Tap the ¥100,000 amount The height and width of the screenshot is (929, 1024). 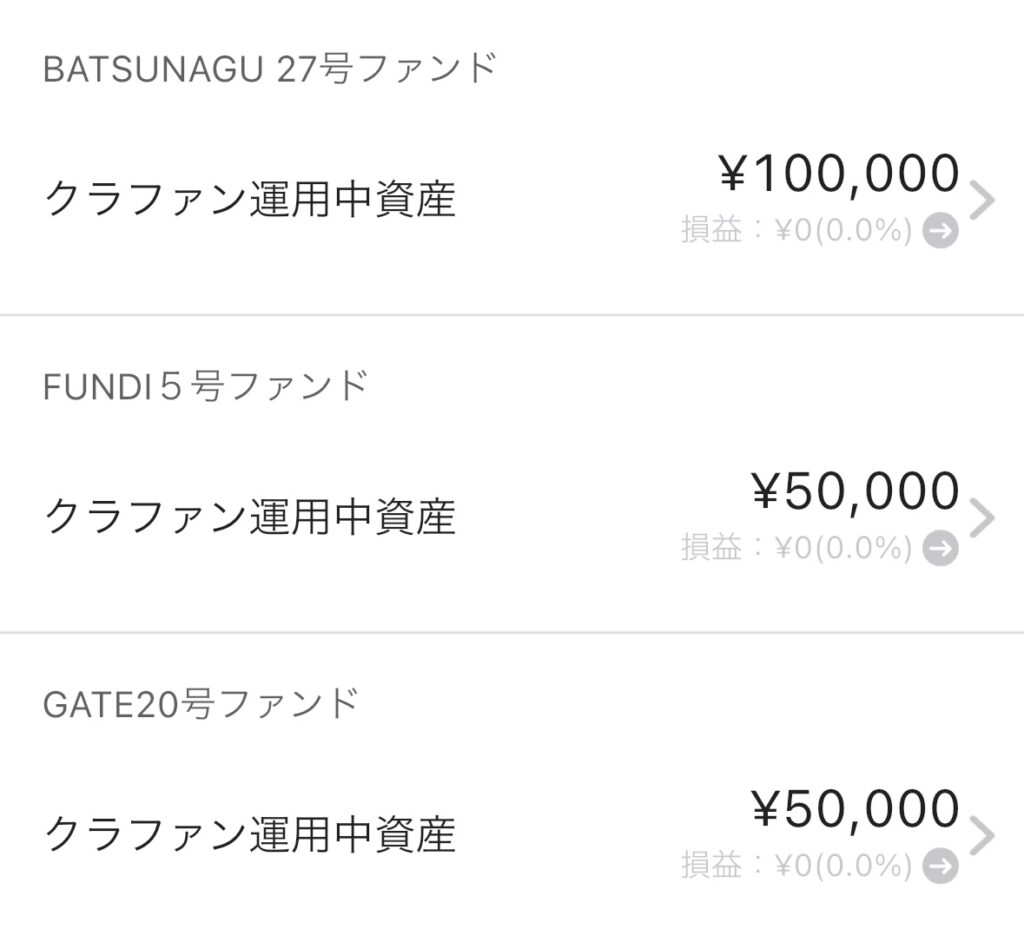pyautogui.click(x=839, y=175)
